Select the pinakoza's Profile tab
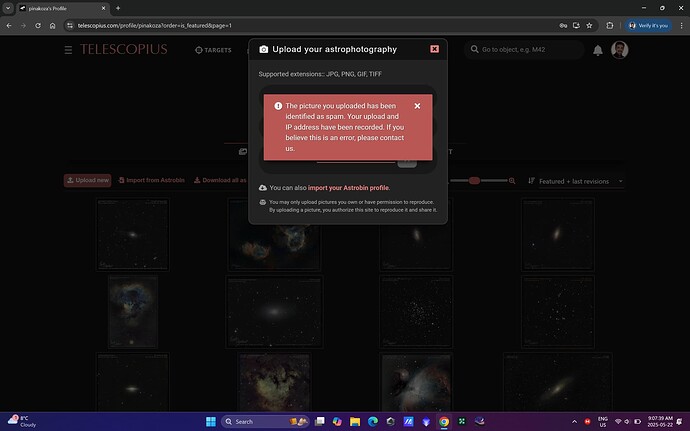The width and height of the screenshot is (690, 431). click(x=62, y=8)
